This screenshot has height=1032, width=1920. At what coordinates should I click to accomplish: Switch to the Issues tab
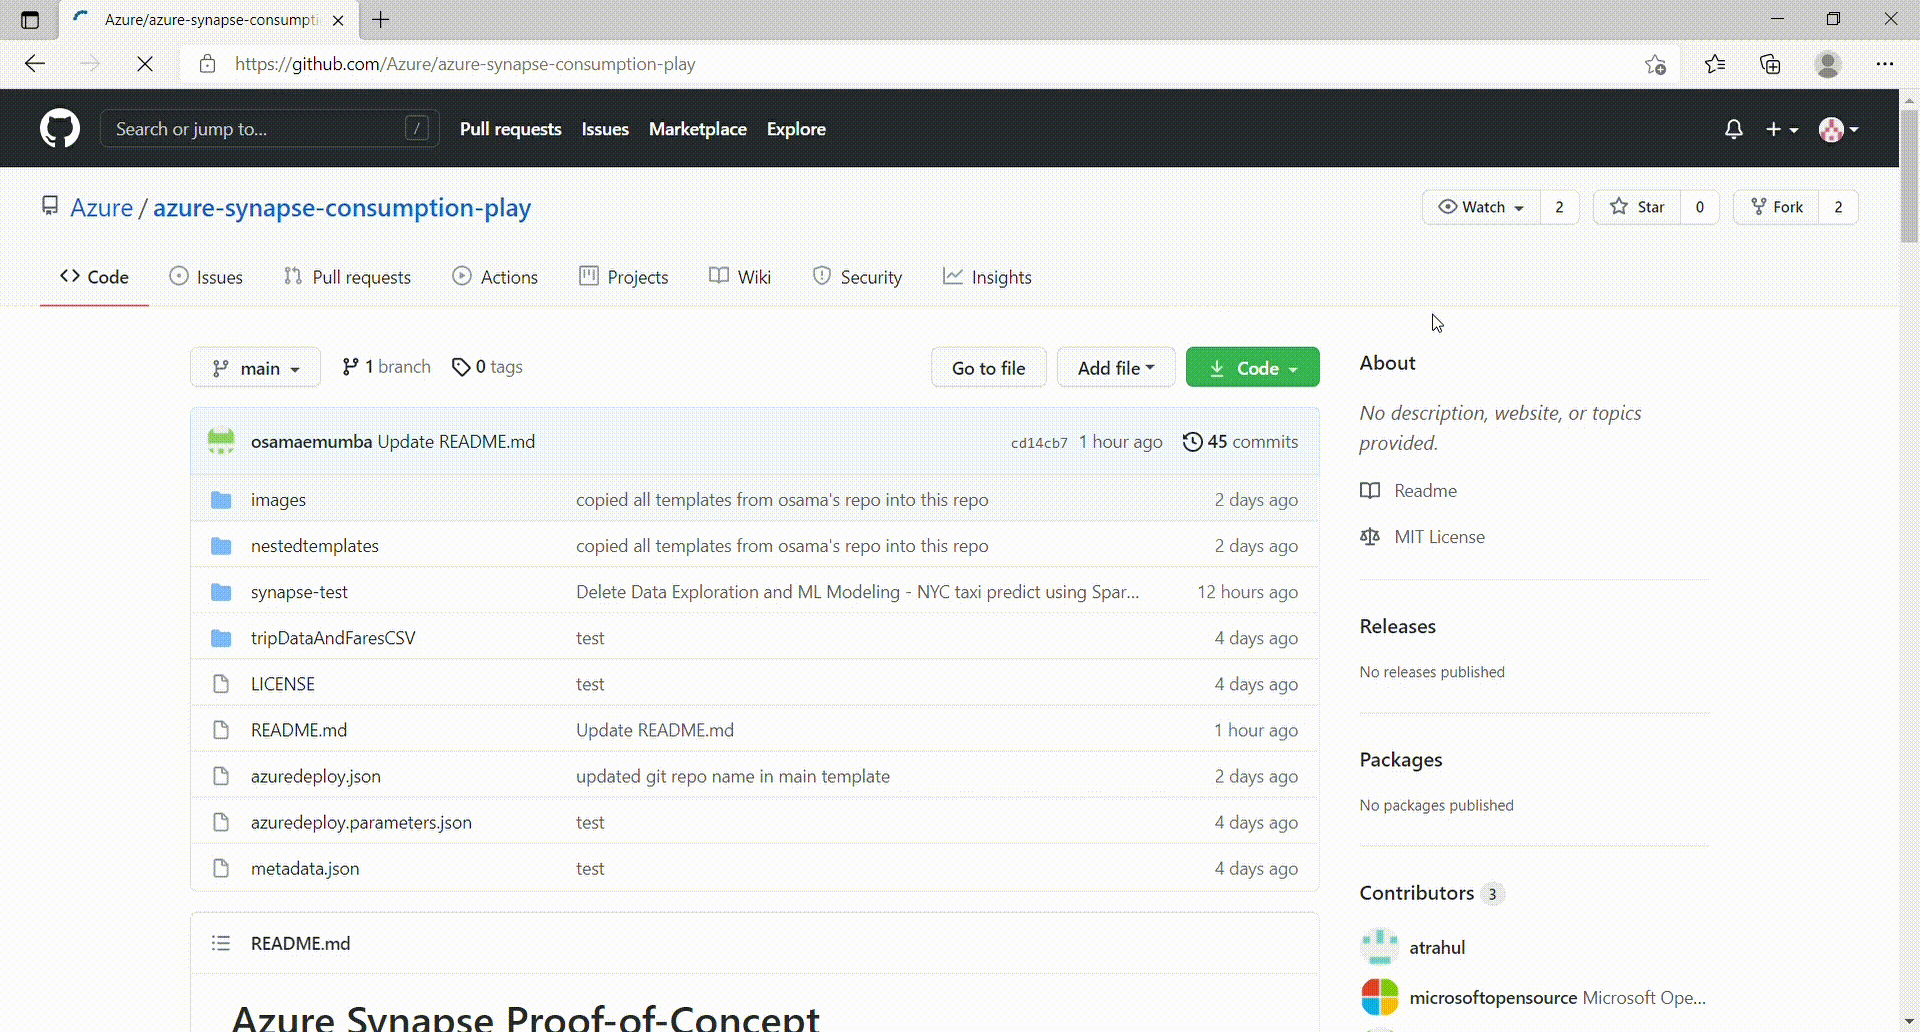coord(206,277)
